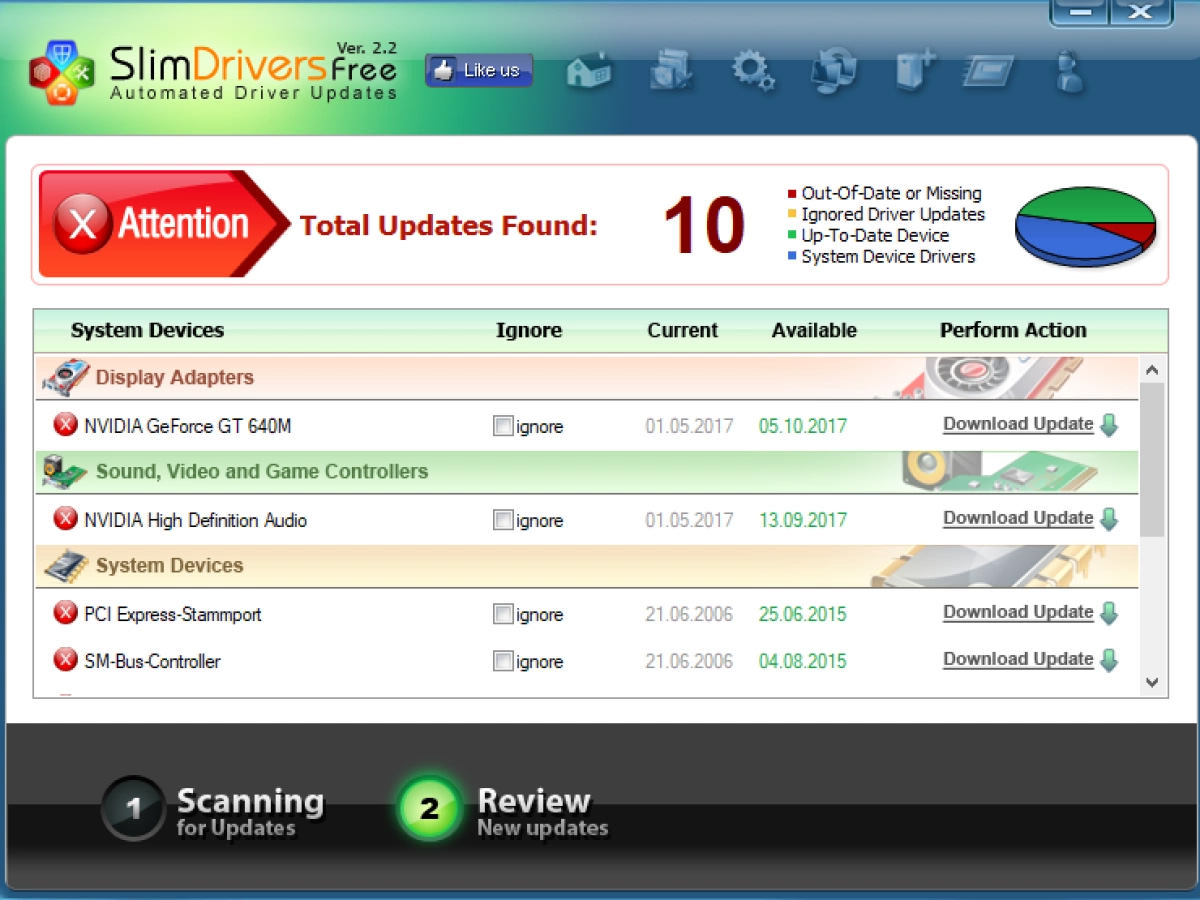Viewport: 1200px width, 900px height.
Task: Download Update for PCI Express-Stammport
Action: pos(1018,612)
